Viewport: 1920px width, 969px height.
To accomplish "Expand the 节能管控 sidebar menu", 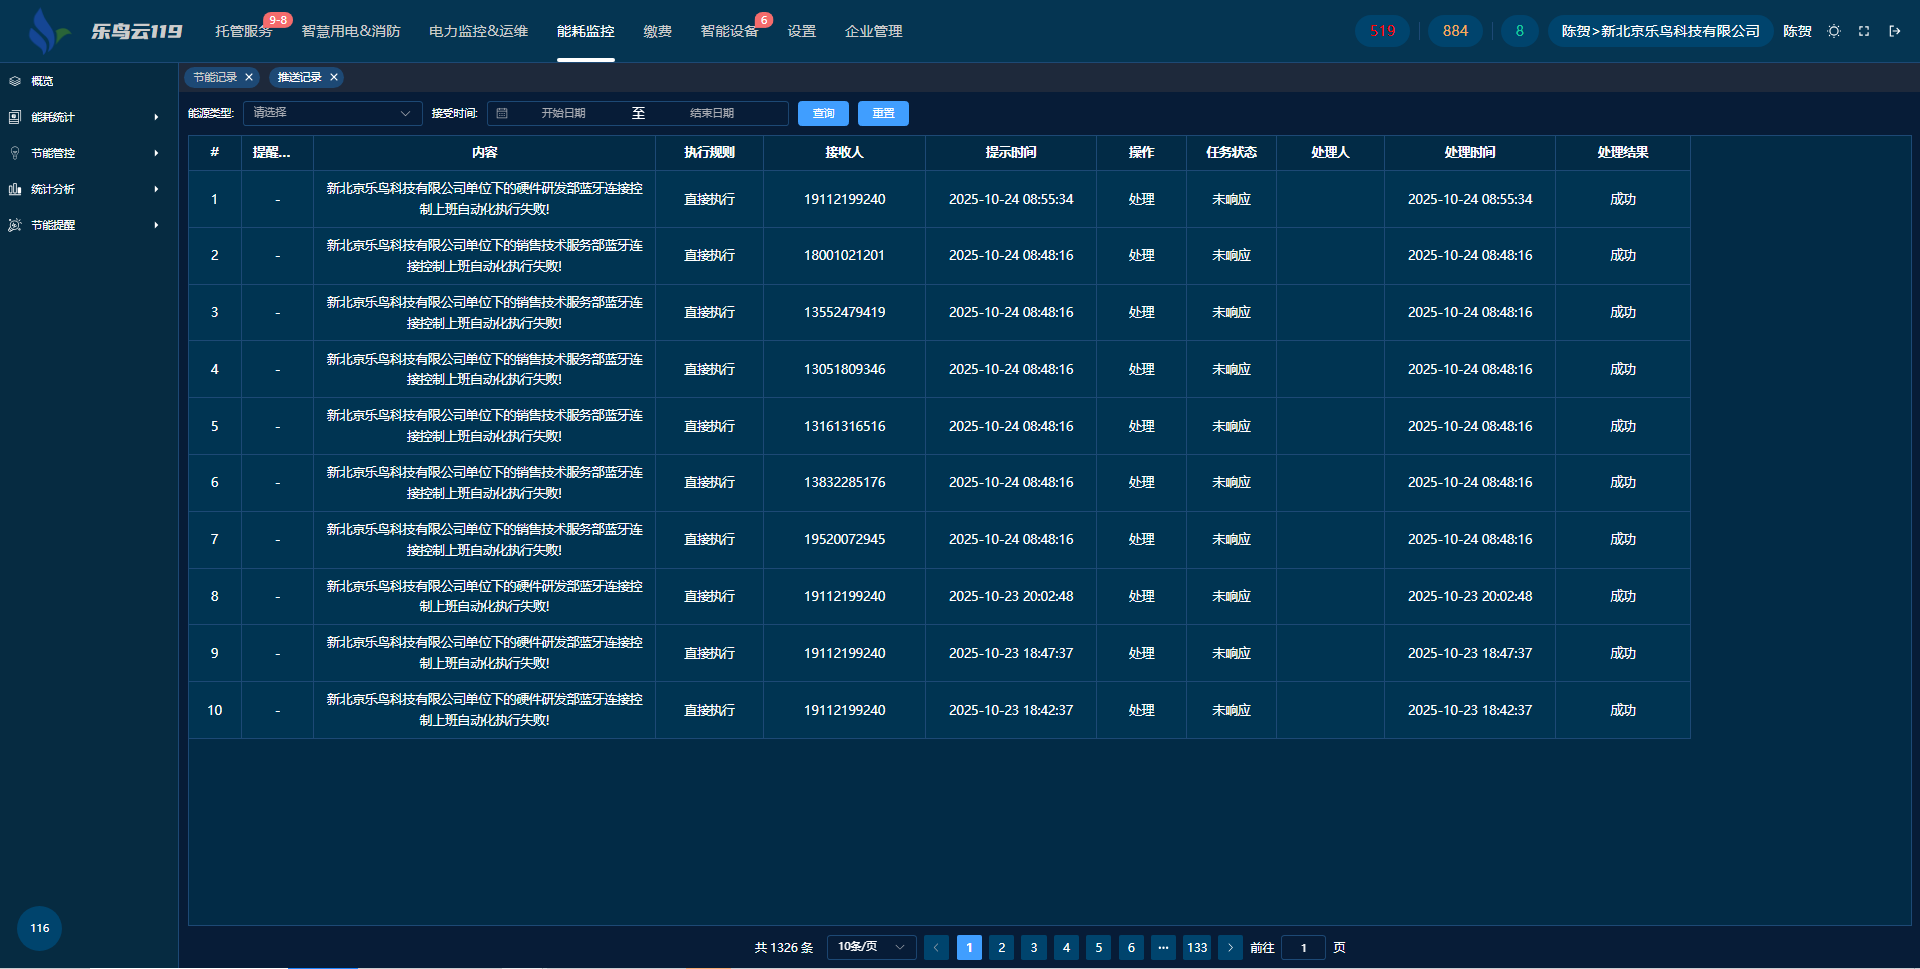I will pos(85,153).
